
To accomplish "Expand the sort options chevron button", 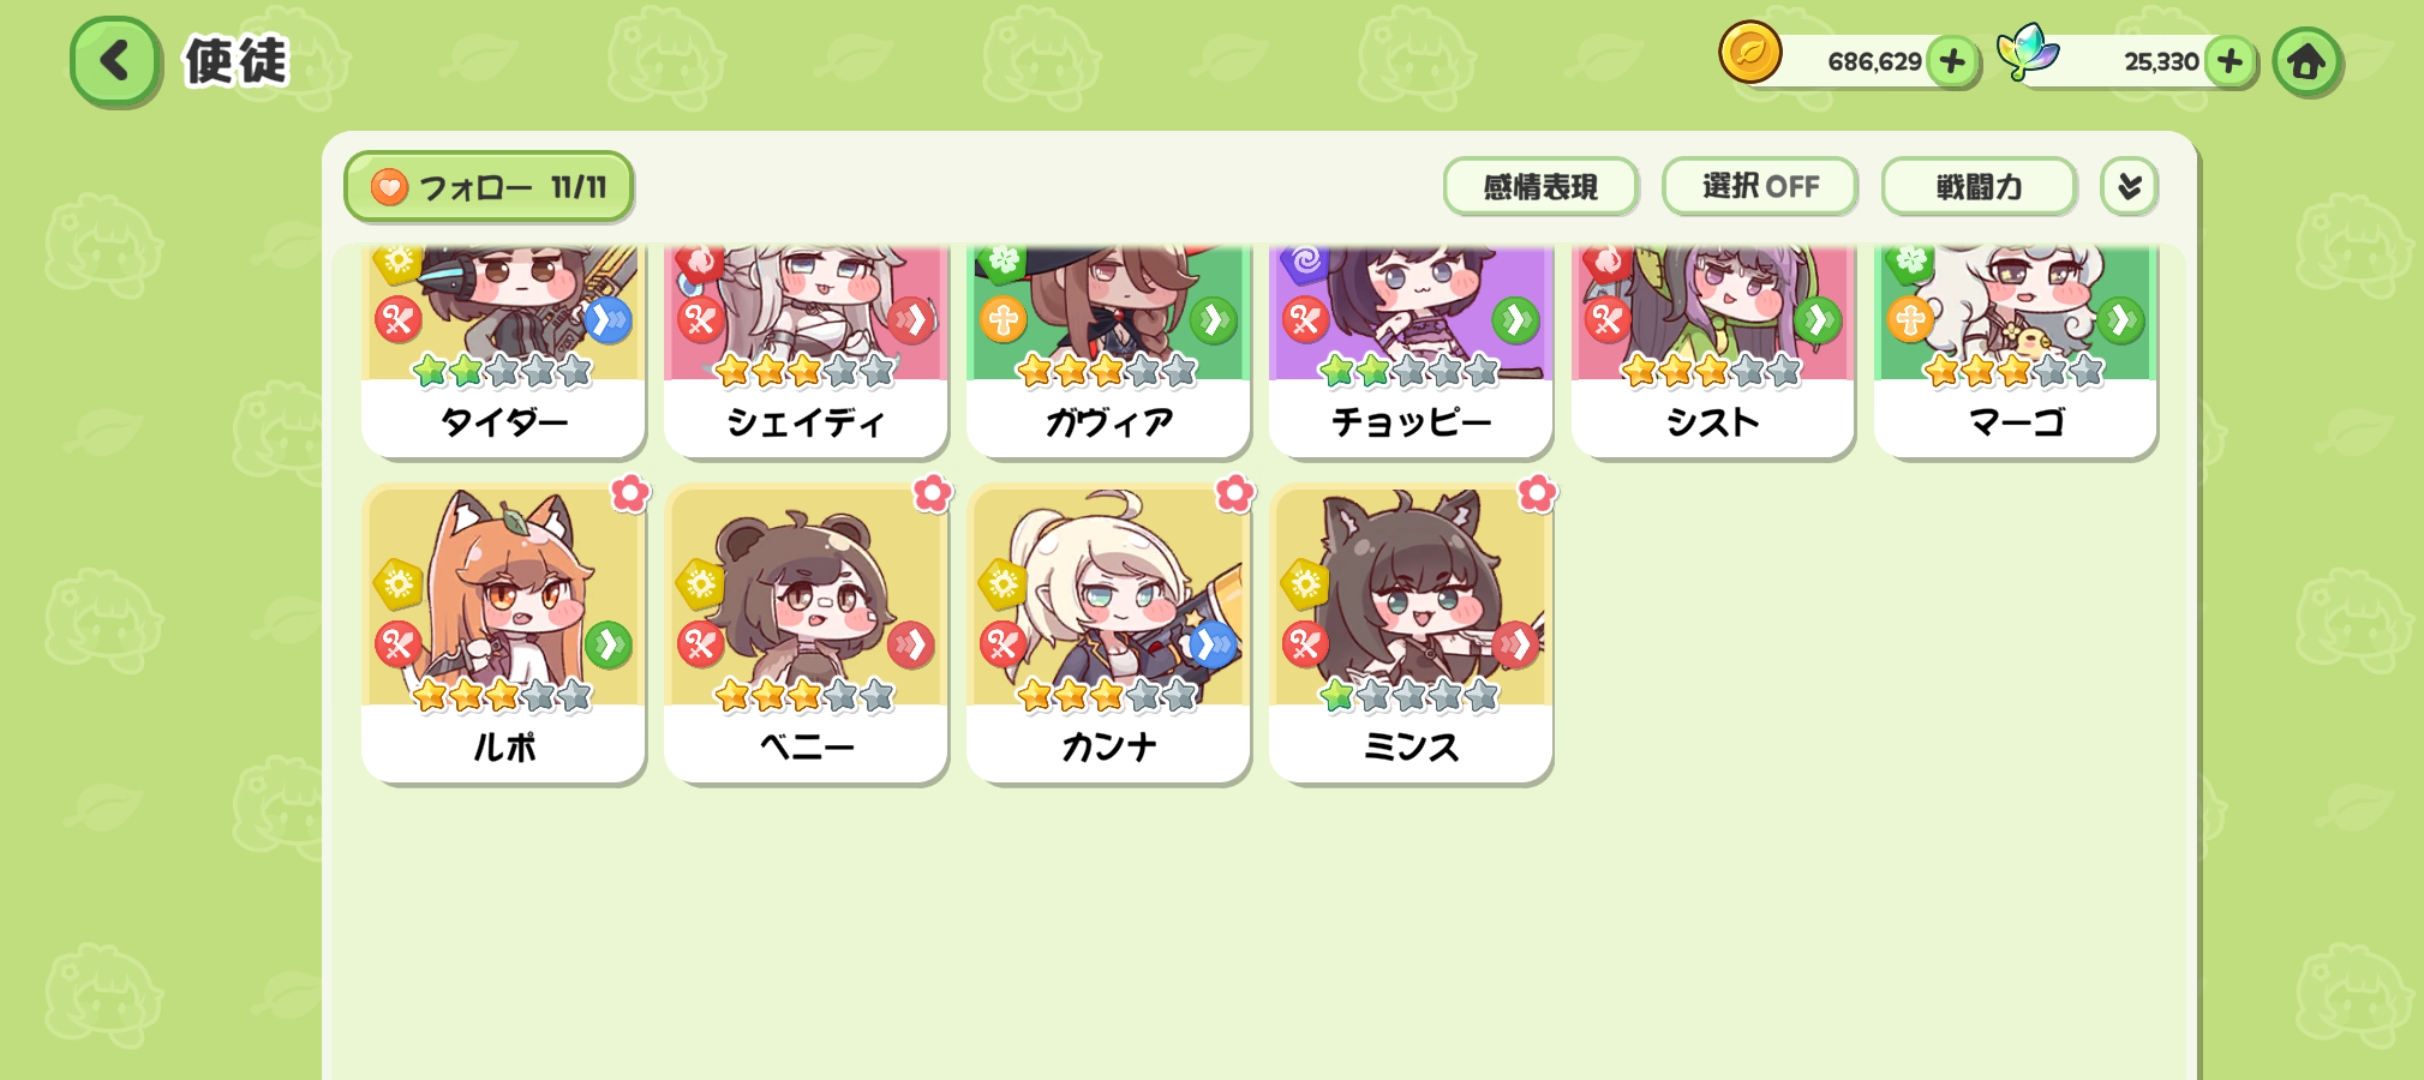I will pyautogui.click(x=2129, y=186).
